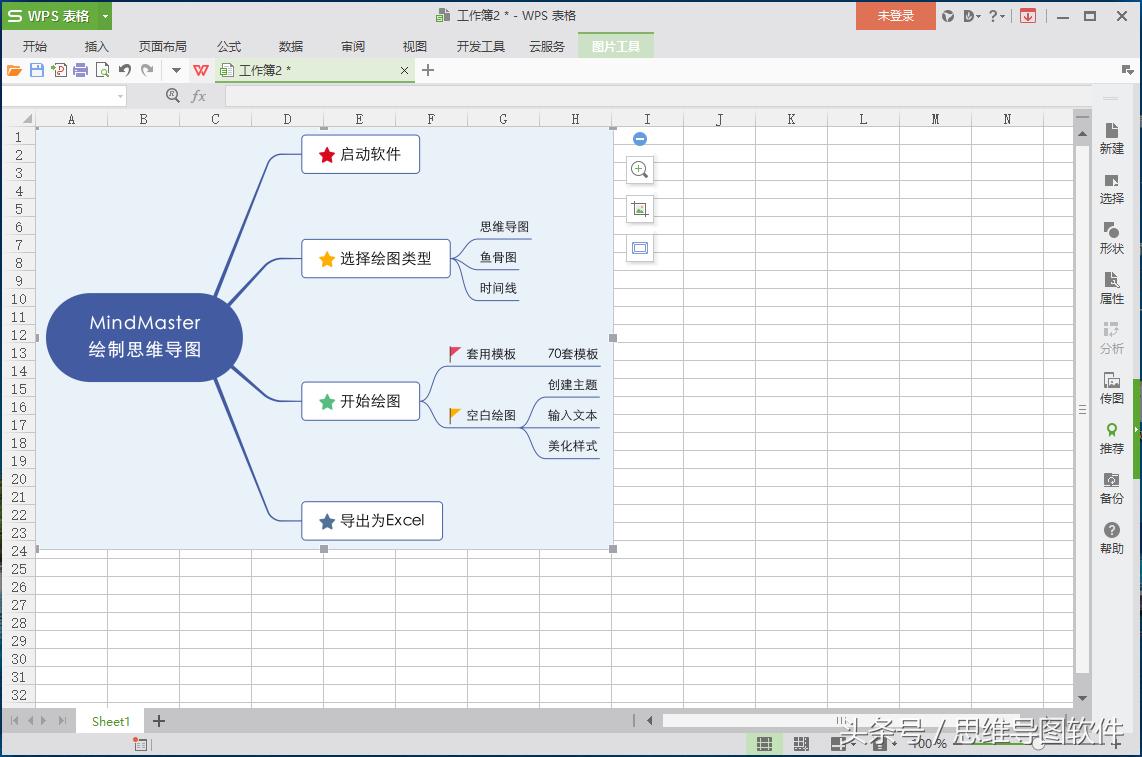Open a file with the Open icon

pyautogui.click(x=13, y=70)
